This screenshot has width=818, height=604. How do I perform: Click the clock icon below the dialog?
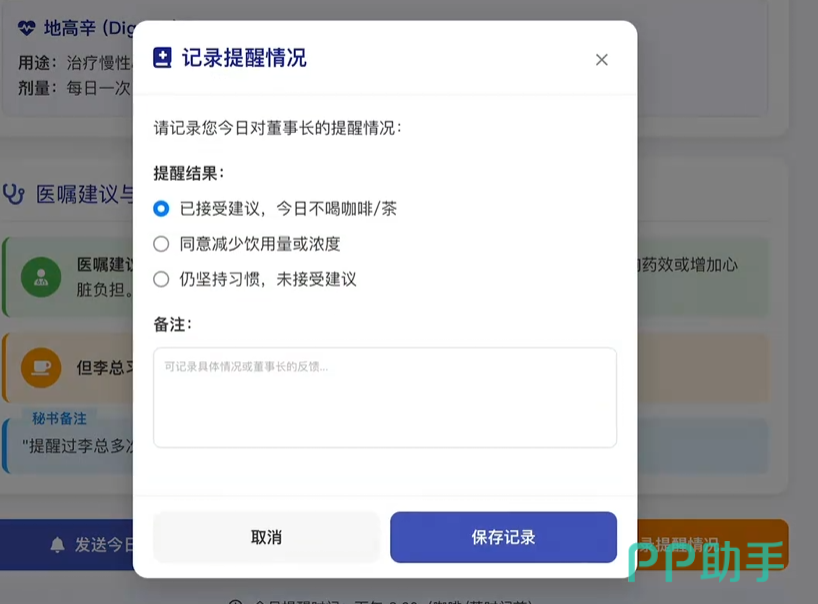[236, 601]
